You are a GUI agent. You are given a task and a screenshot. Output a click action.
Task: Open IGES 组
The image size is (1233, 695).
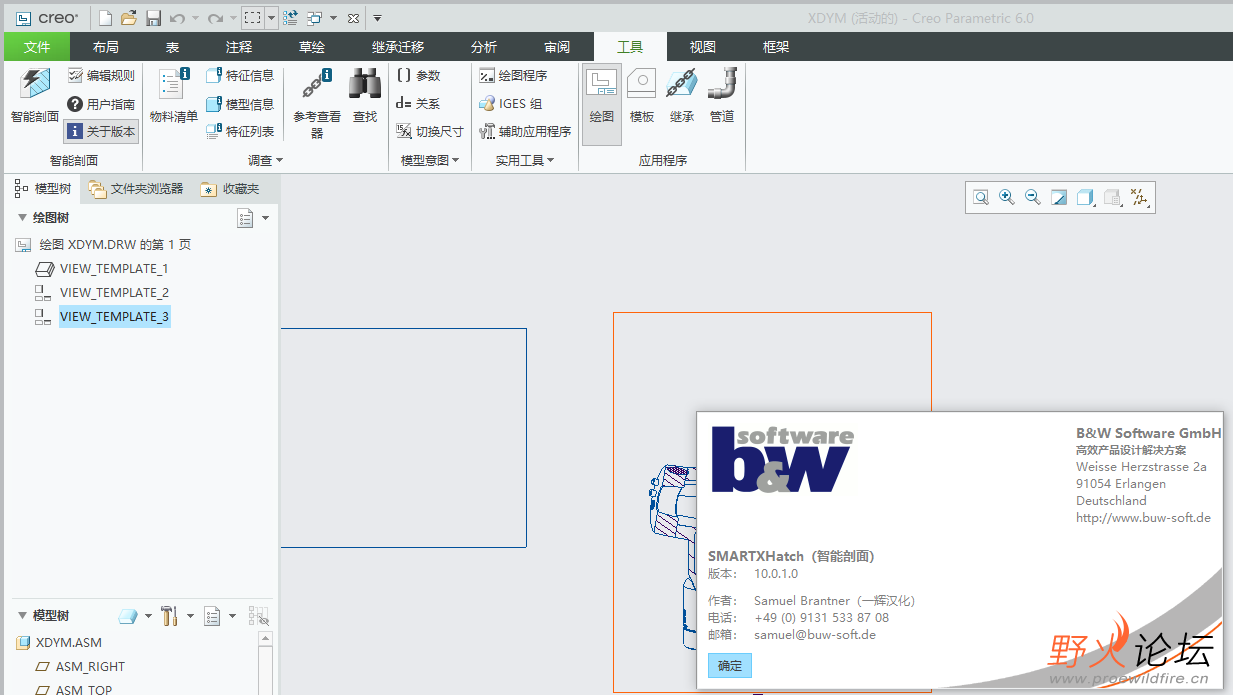(511, 103)
